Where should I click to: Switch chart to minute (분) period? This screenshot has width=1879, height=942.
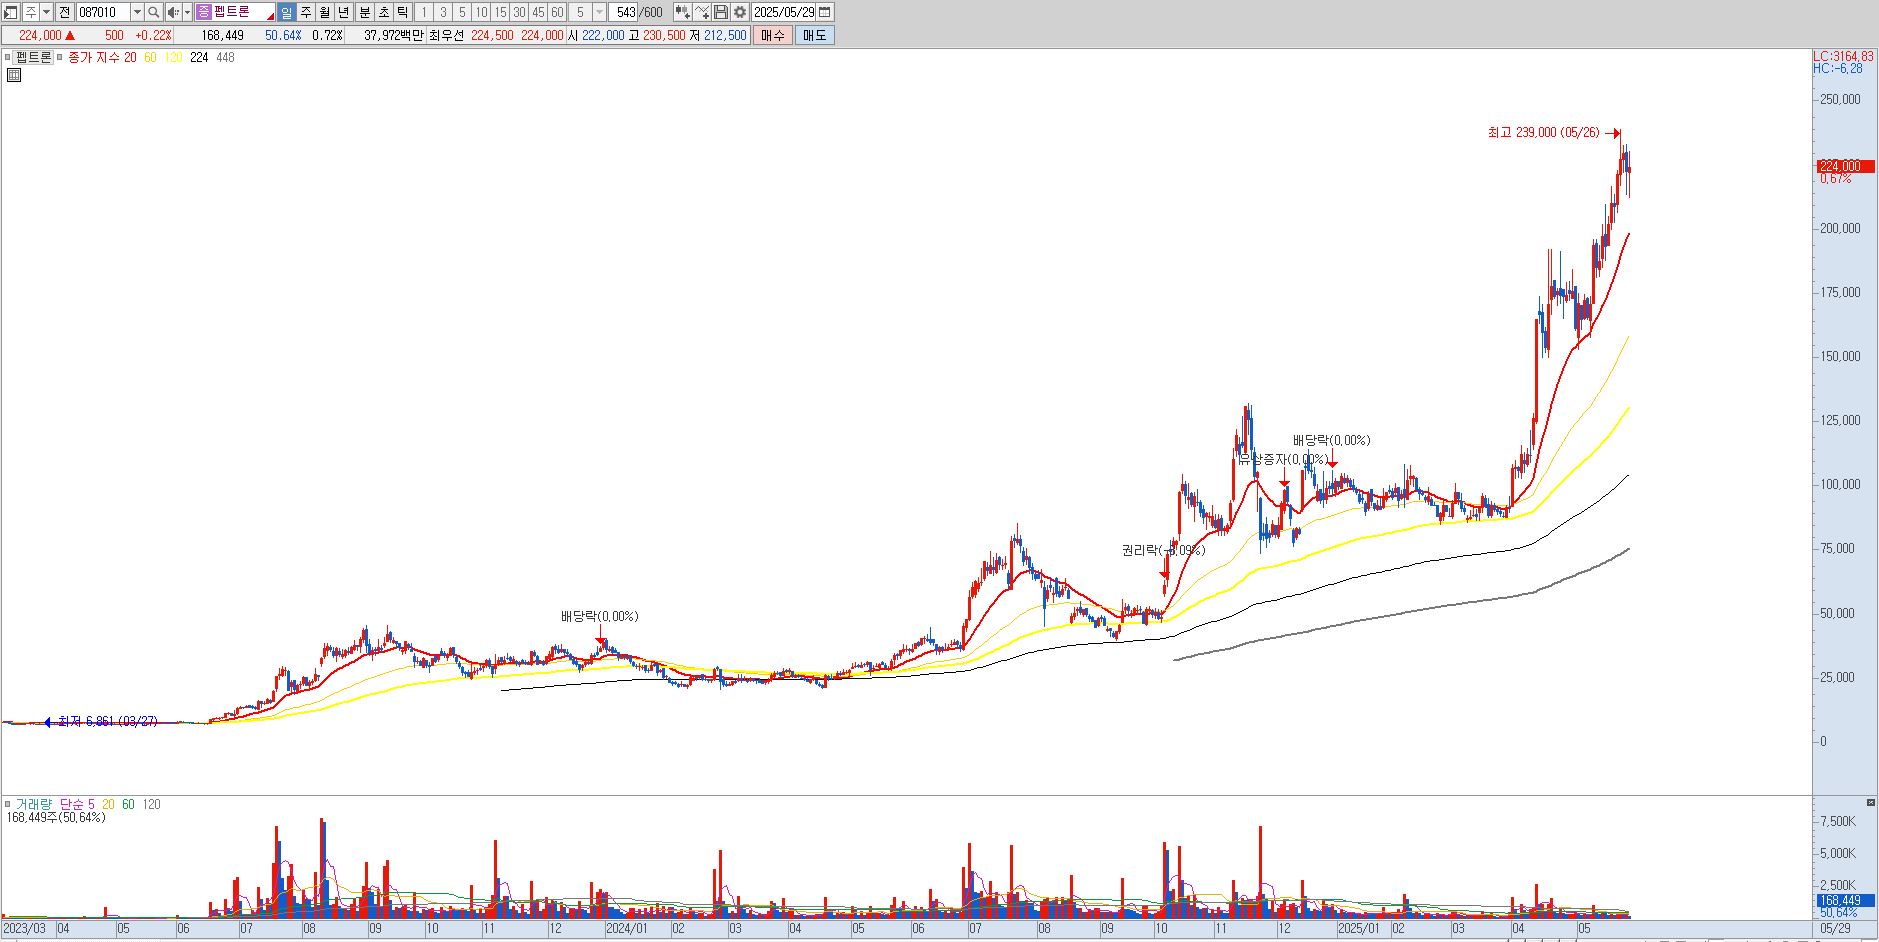pyautogui.click(x=364, y=12)
